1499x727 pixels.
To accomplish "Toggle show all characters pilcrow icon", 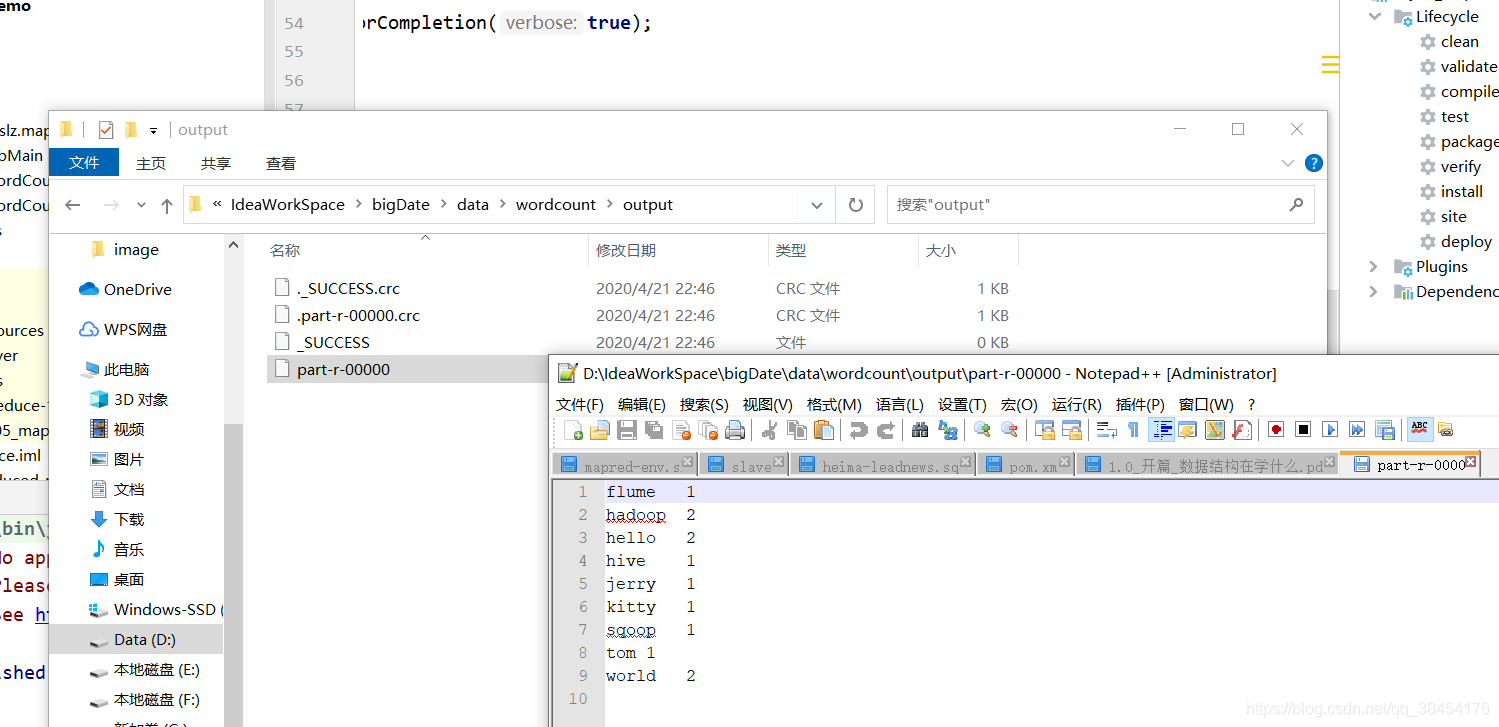I will tap(1133, 430).
